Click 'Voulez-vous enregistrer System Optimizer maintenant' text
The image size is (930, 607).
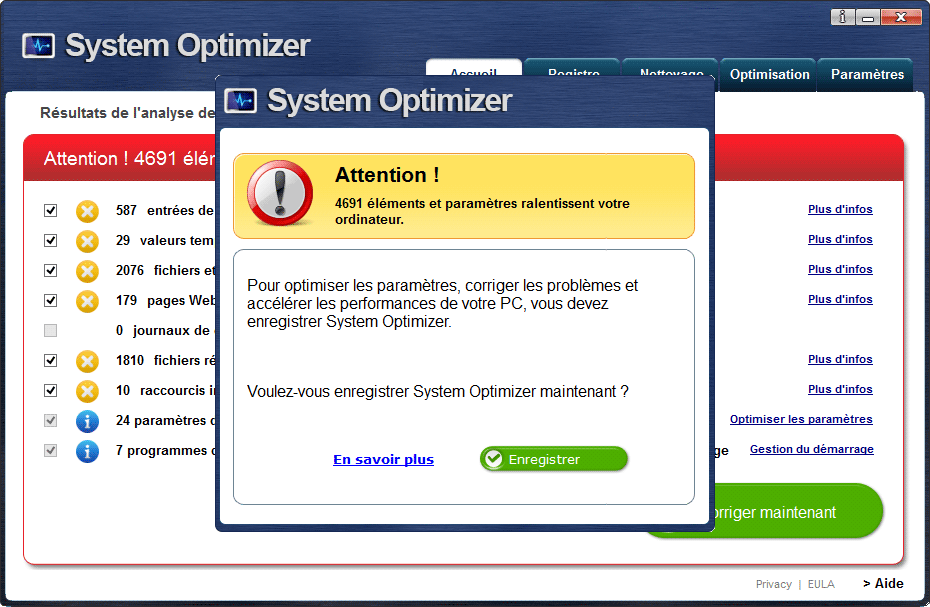click(438, 392)
